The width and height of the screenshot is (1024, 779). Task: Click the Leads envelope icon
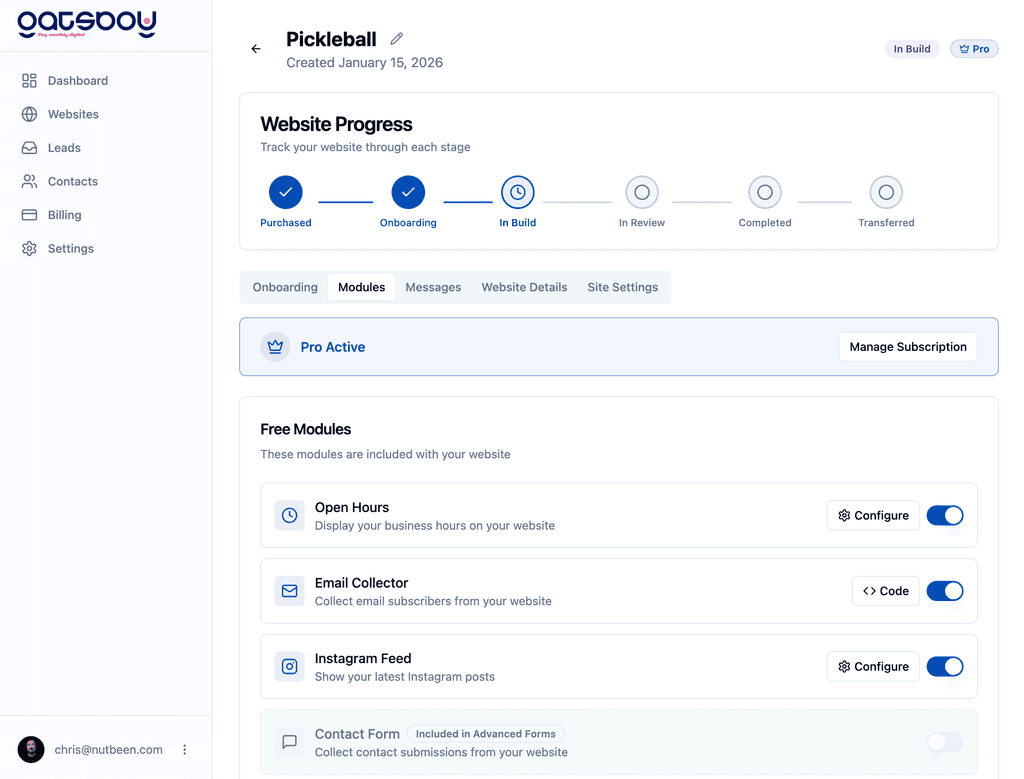[x=28, y=147]
